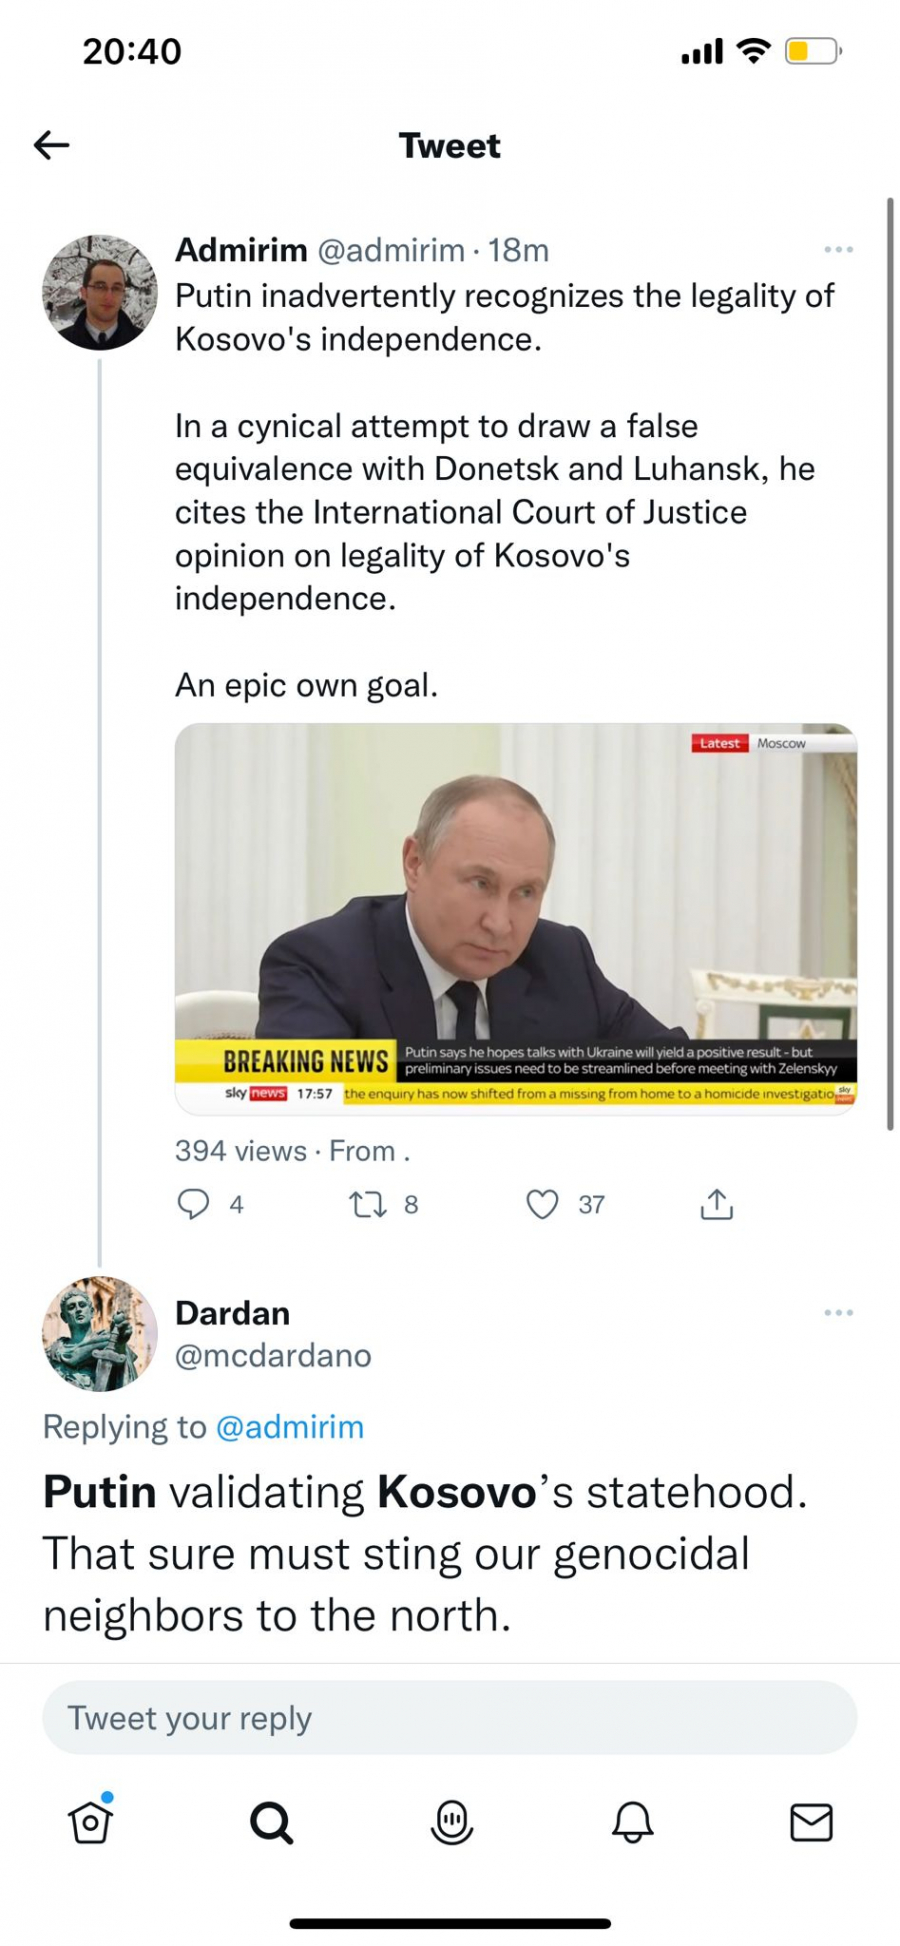The height and width of the screenshot is (1946, 900).
Task: Open Direct Messages inbox
Action: click(x=812, y=1822)
